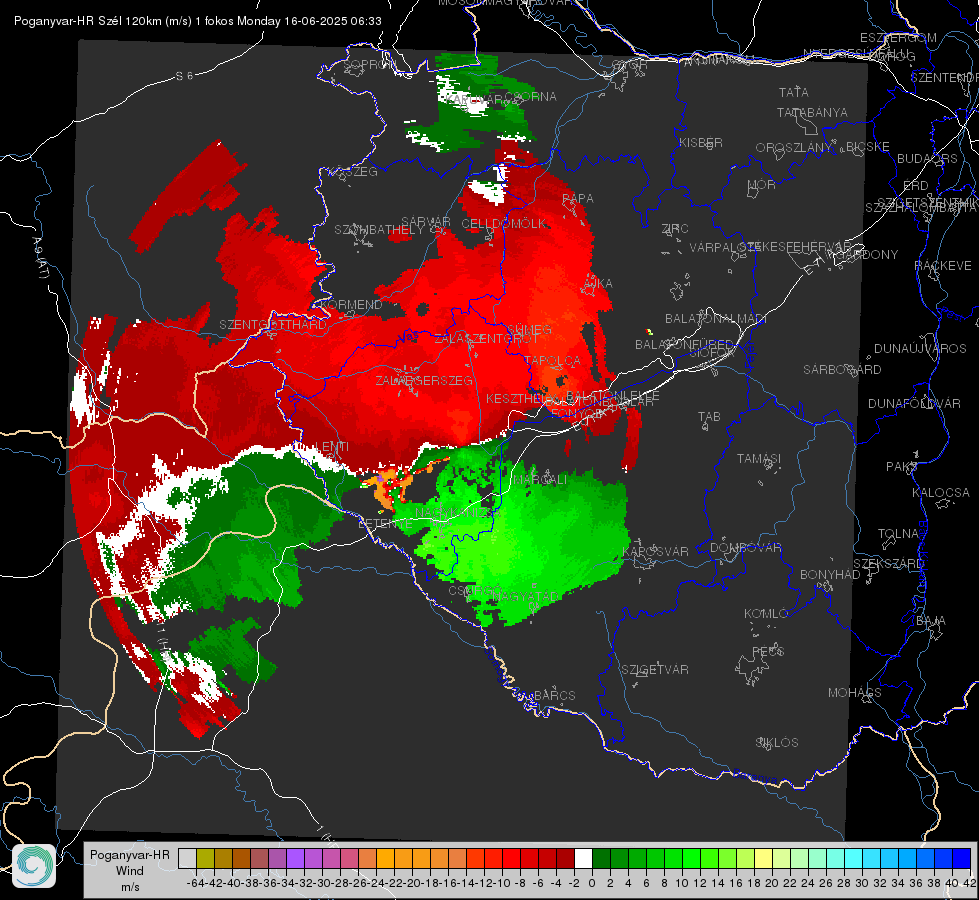Click the OROSZLANY city label
Viewport: 979px width, 900px height.
[x=794, y=147]
